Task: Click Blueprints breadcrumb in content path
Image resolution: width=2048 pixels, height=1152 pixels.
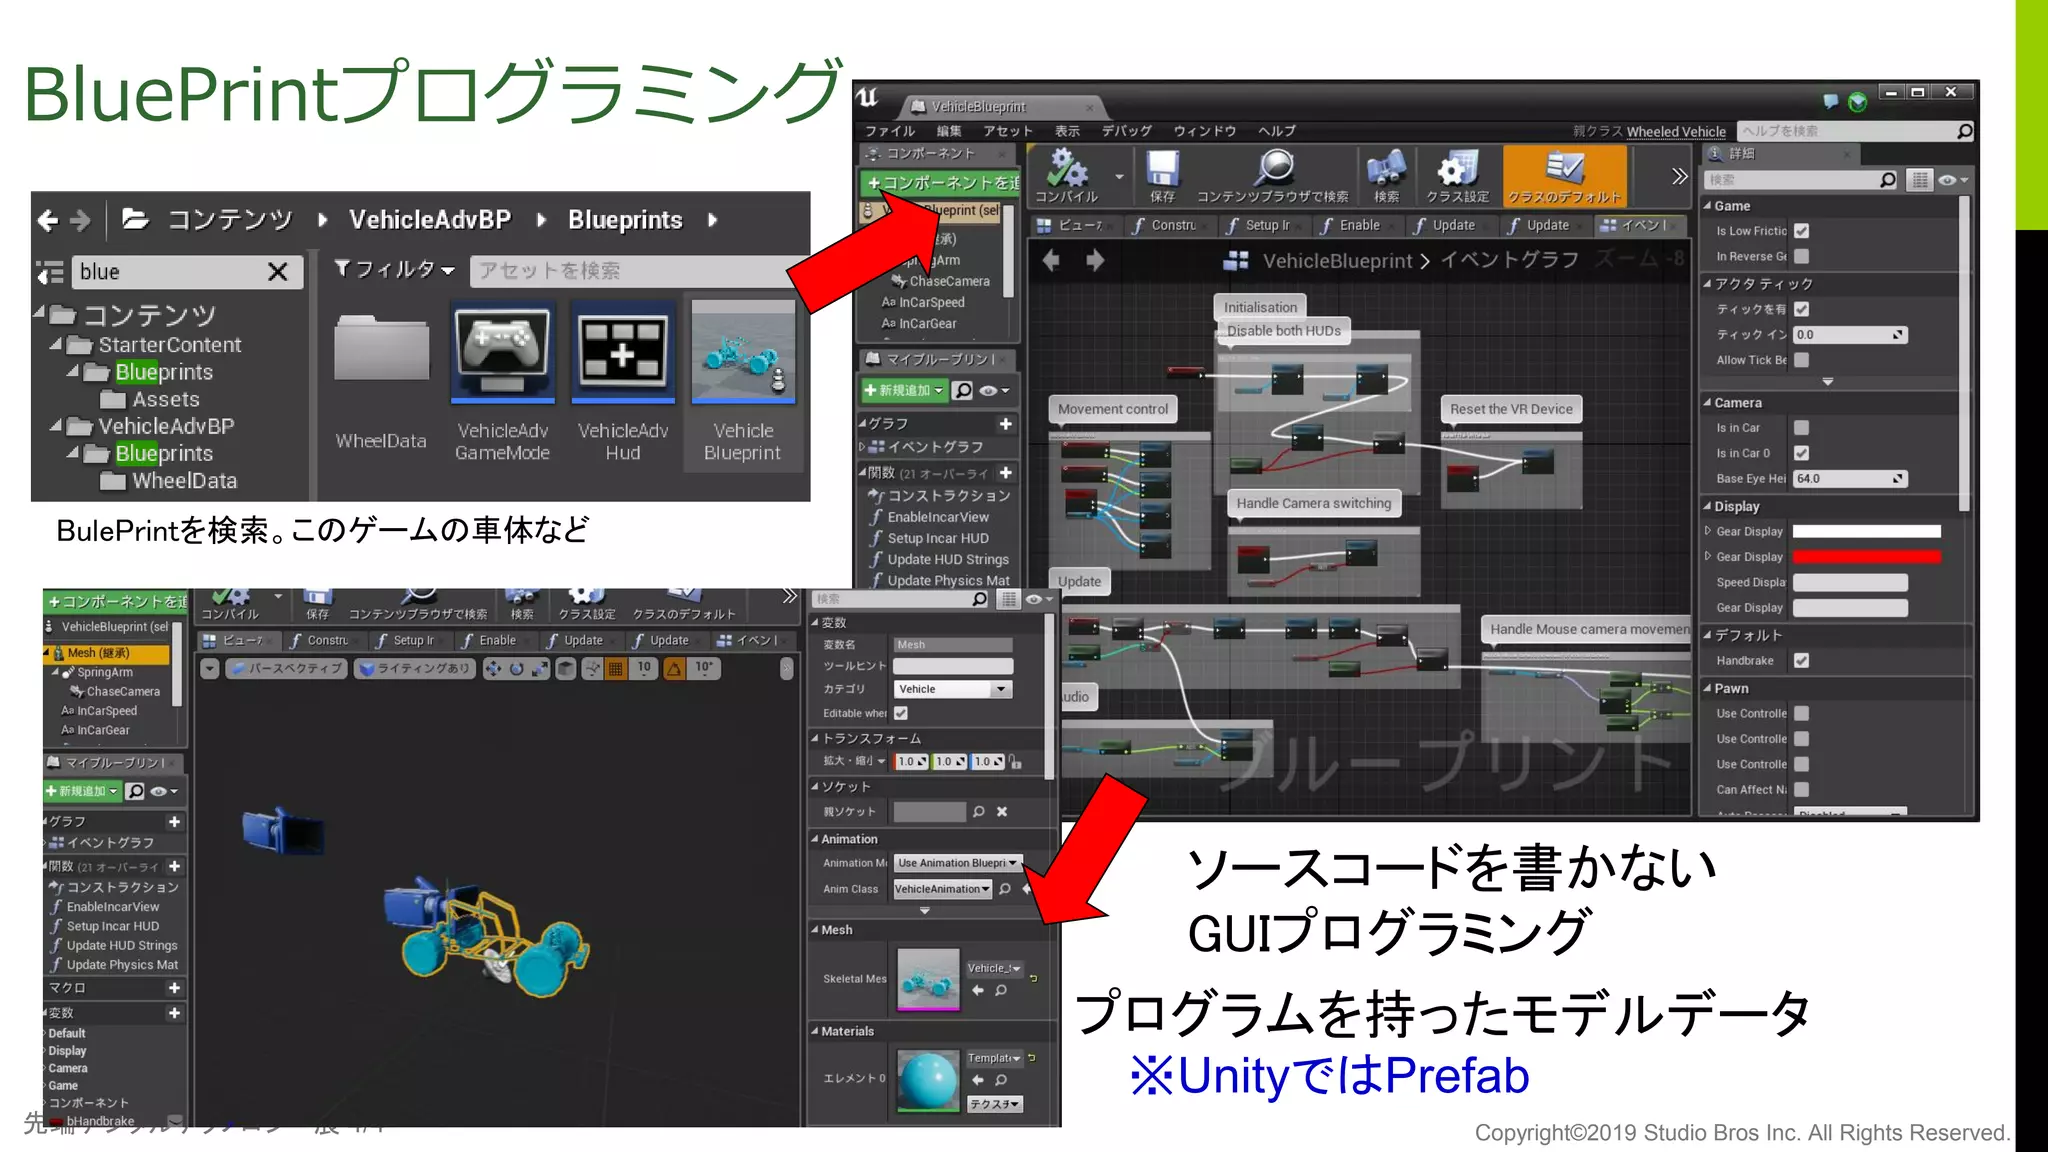Action: 625,220
